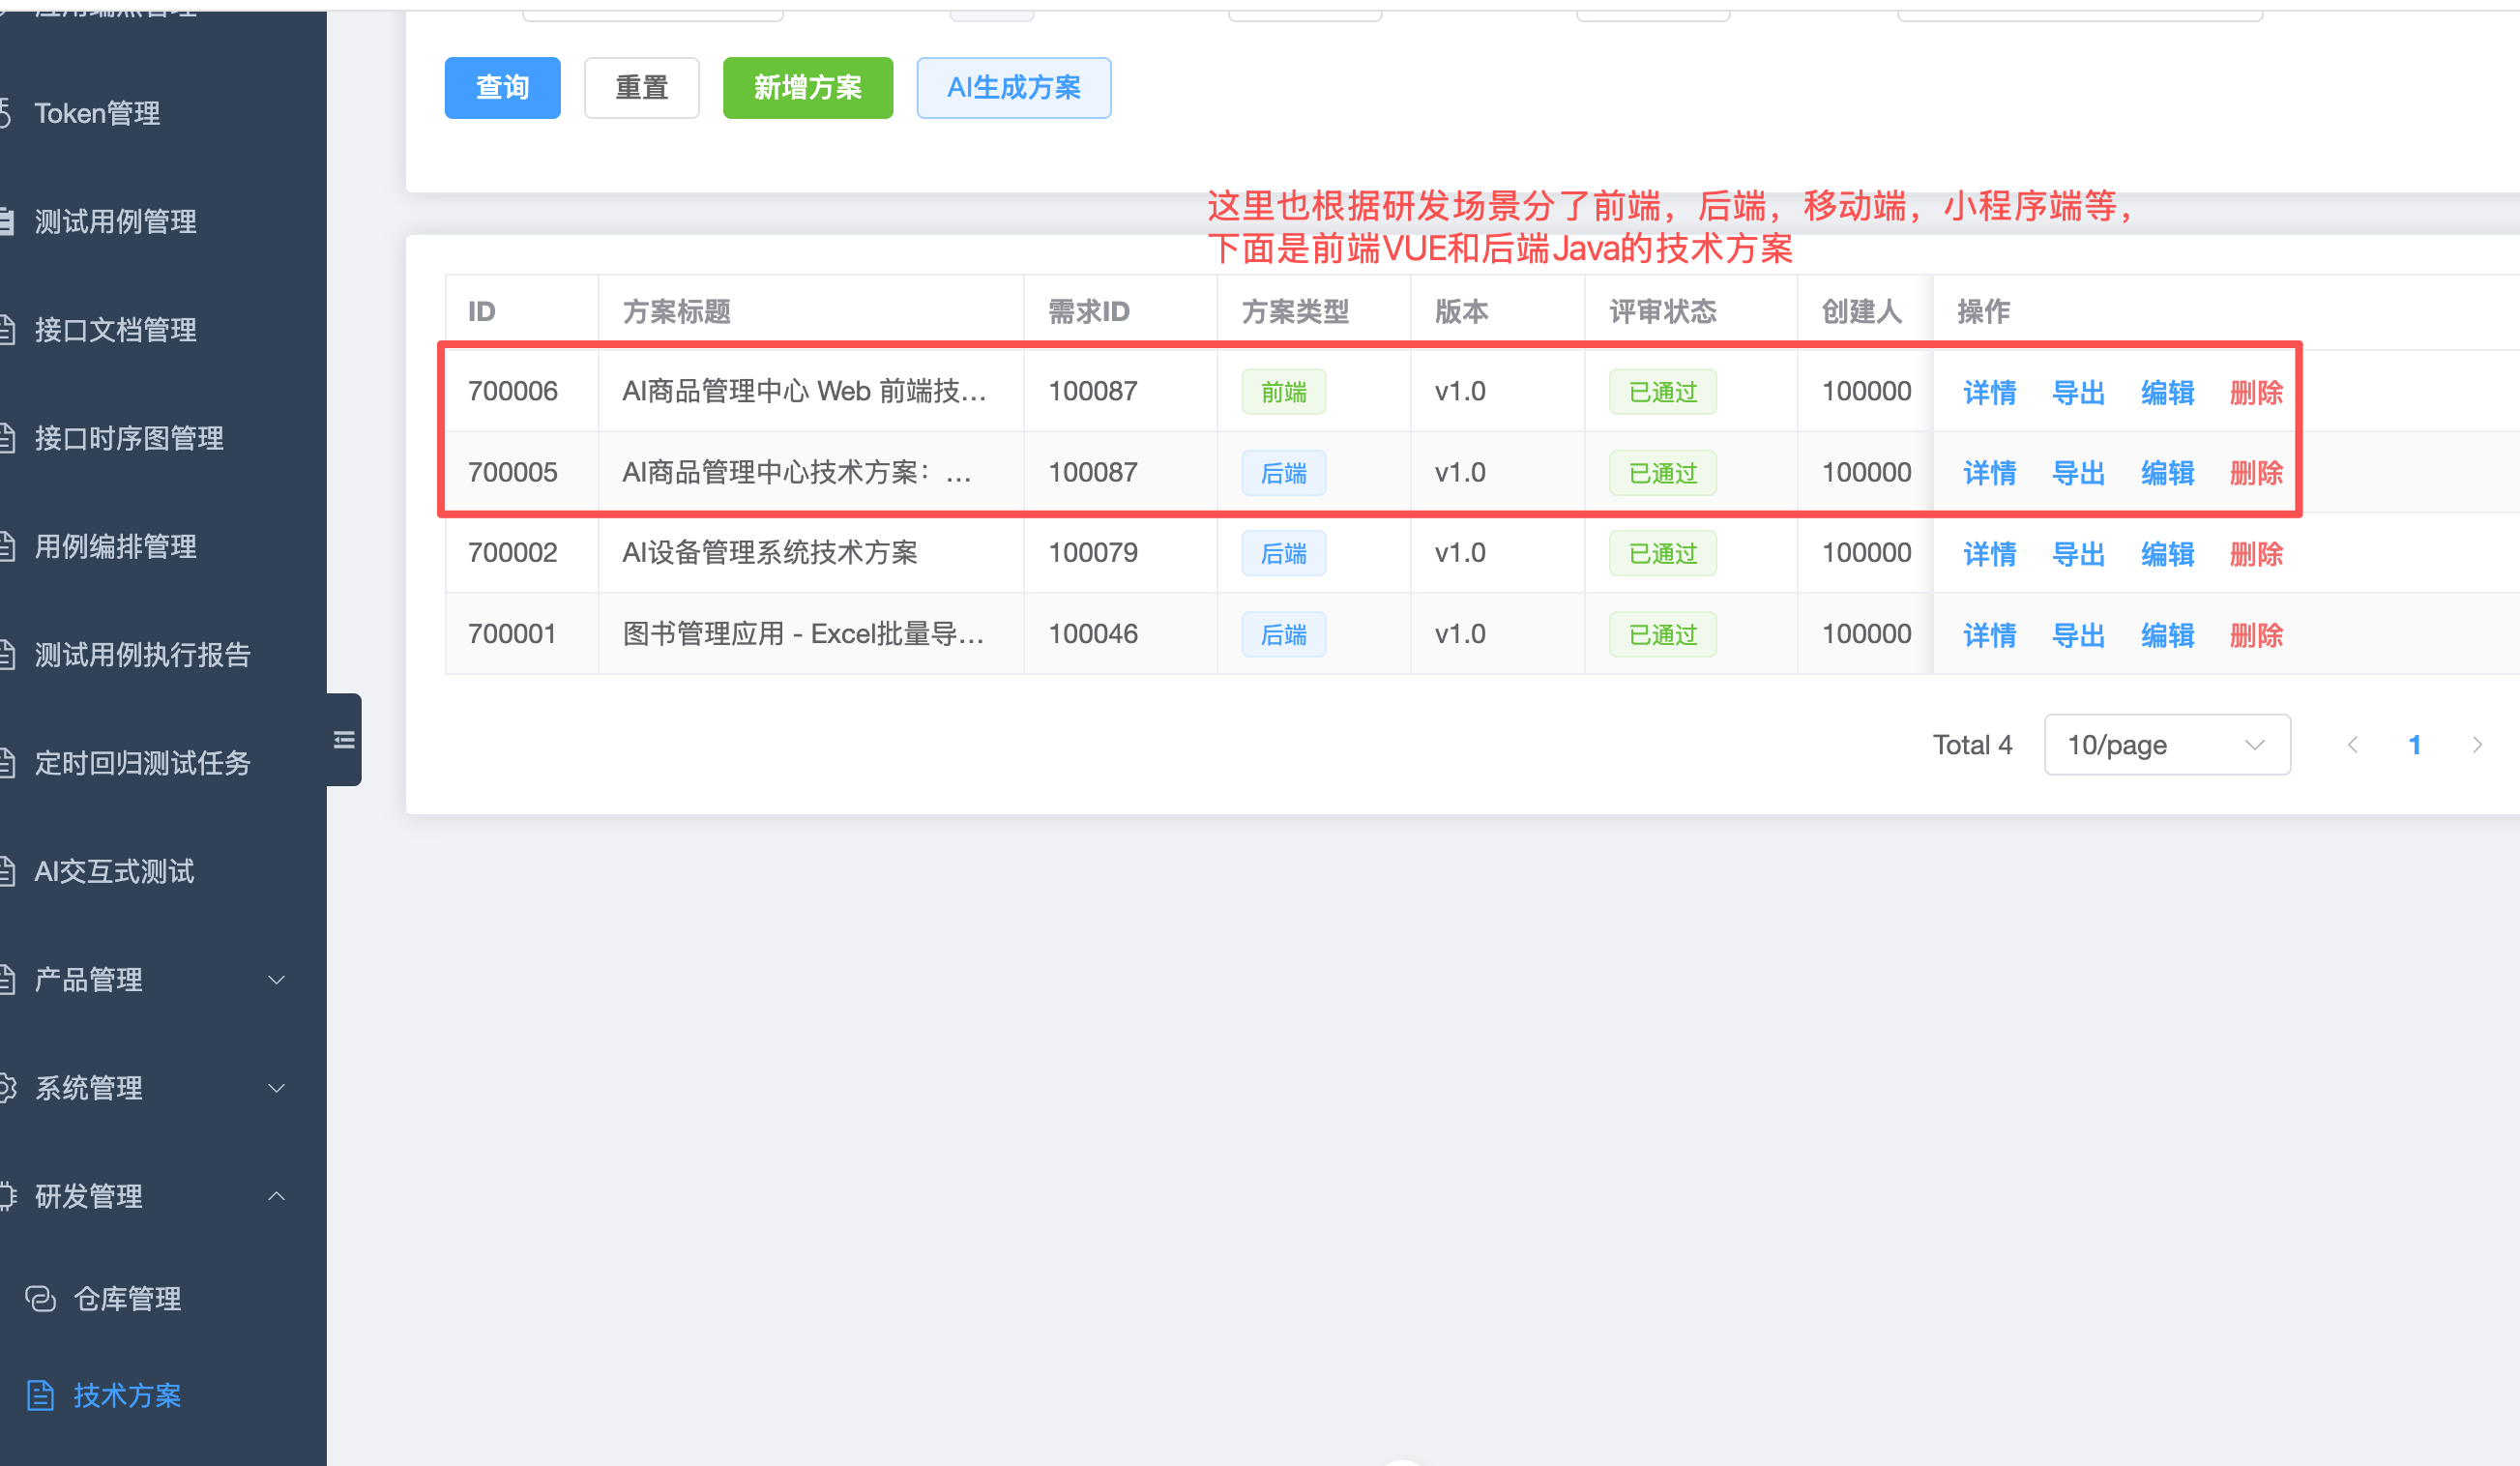Click the AI生成方案 button

tap(1014, 88)
